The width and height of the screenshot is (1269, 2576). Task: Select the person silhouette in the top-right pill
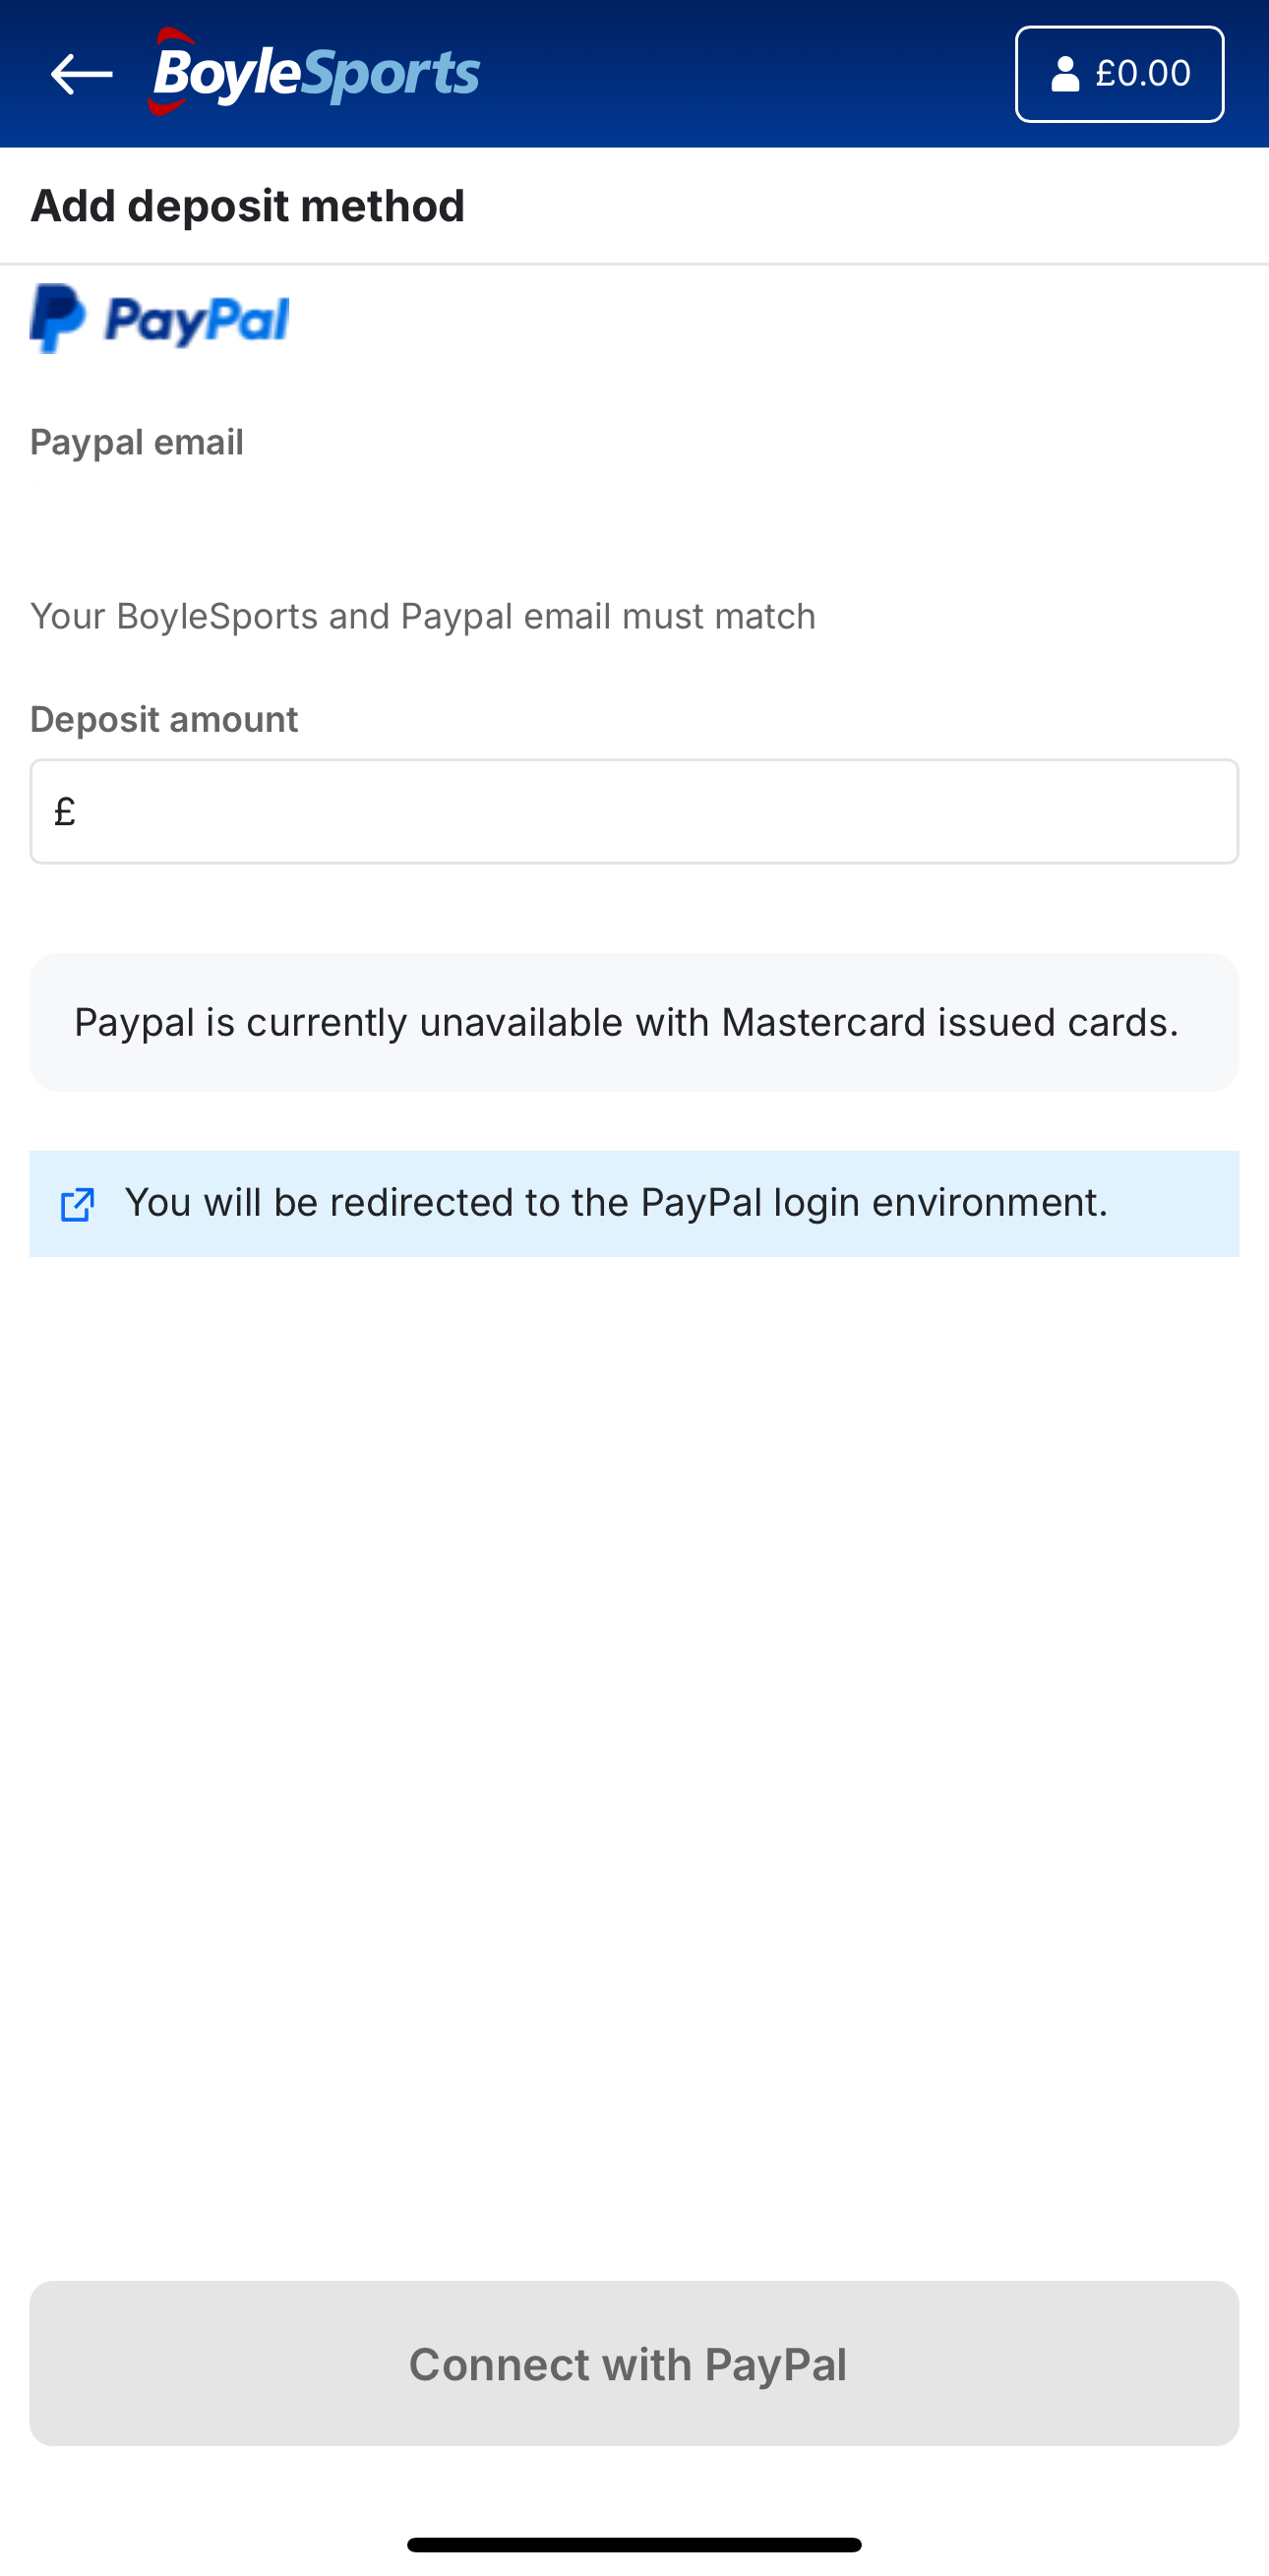[x=1065, y=72]
